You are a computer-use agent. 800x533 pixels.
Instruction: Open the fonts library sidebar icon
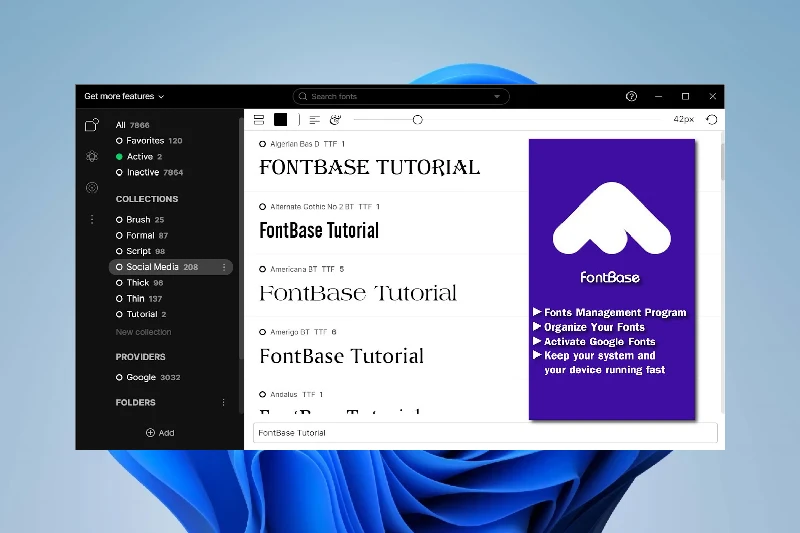[92, 125]
